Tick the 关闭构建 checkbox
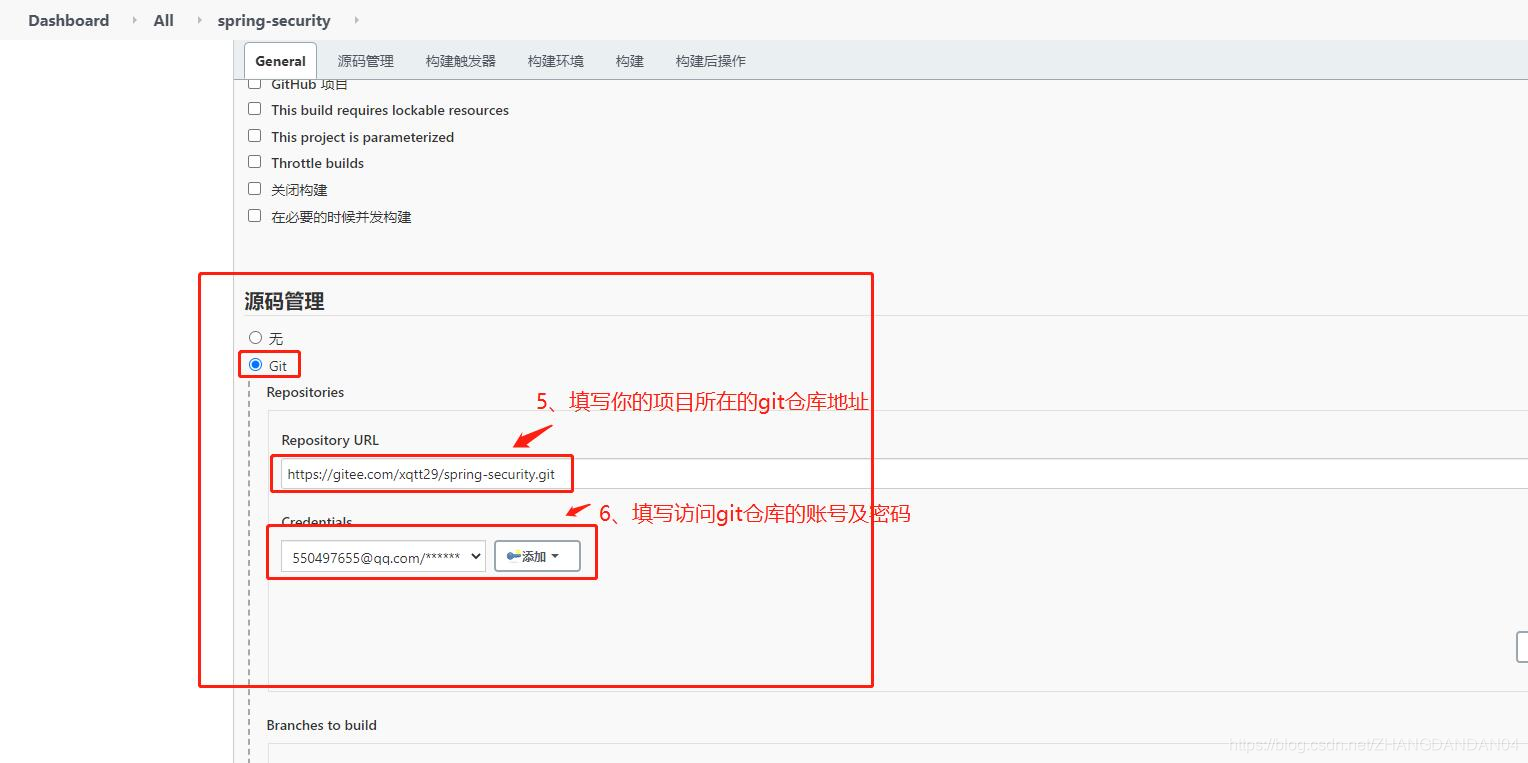The image size is (1528, 763). tap(254, 189)
